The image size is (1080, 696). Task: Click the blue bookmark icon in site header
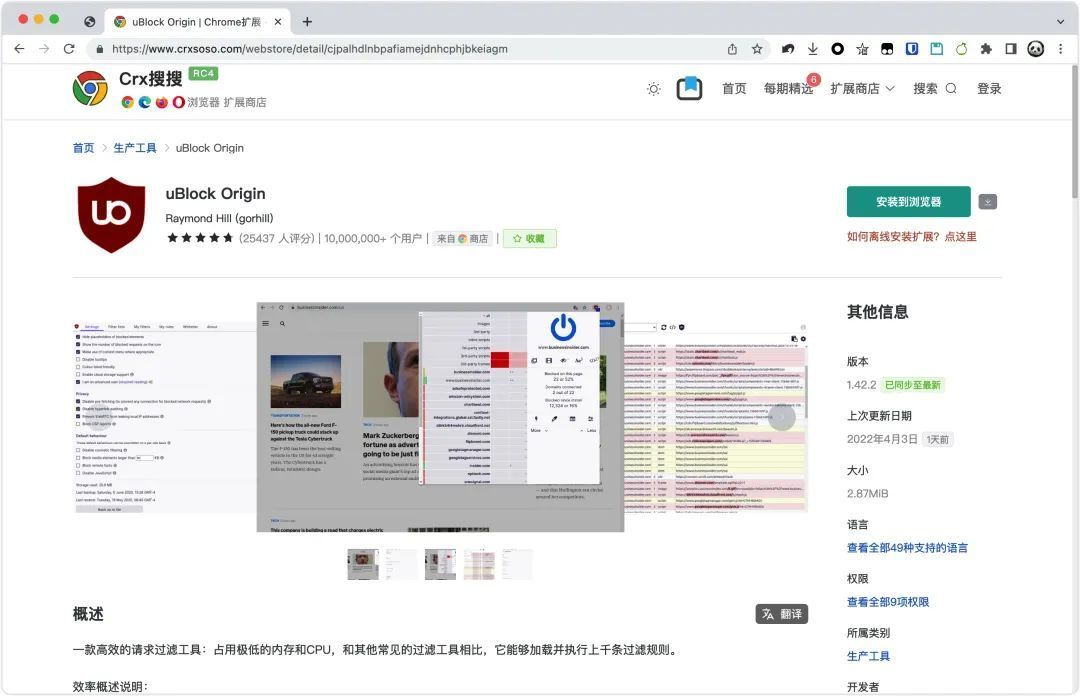[689, 89]
